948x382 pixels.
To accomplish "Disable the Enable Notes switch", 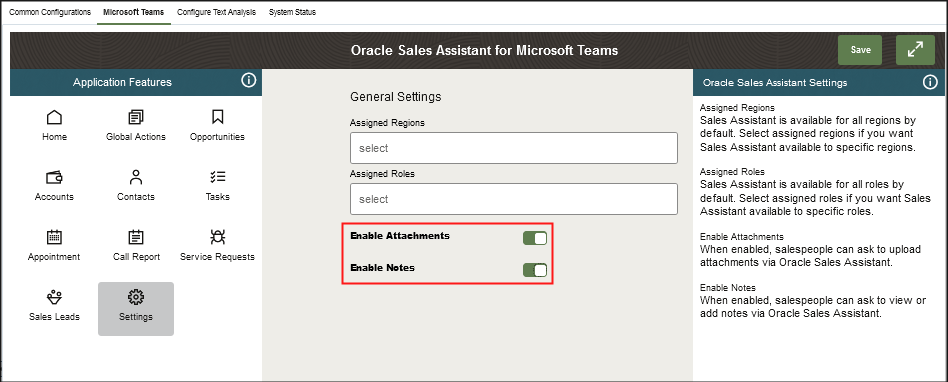I will [535, 270].
